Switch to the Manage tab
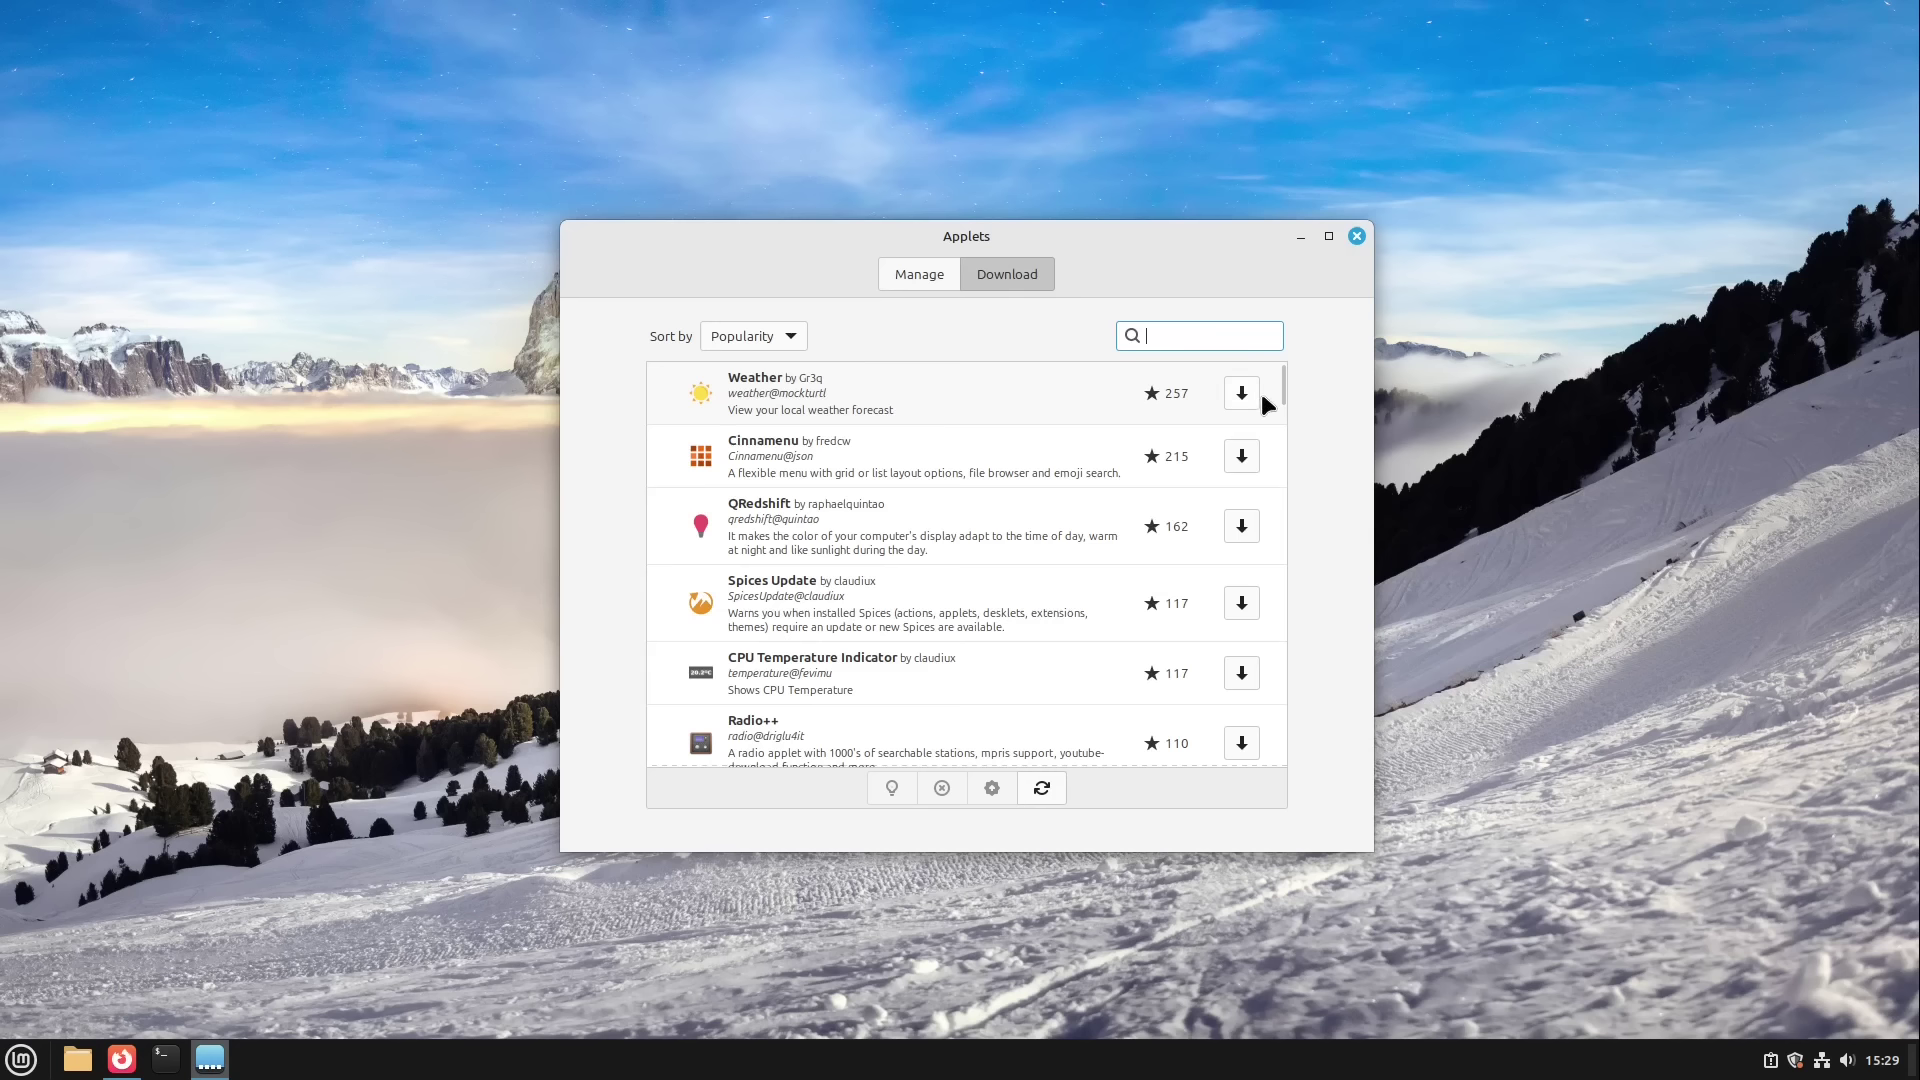1920x1080 pixels. click(x=919, y=273)
